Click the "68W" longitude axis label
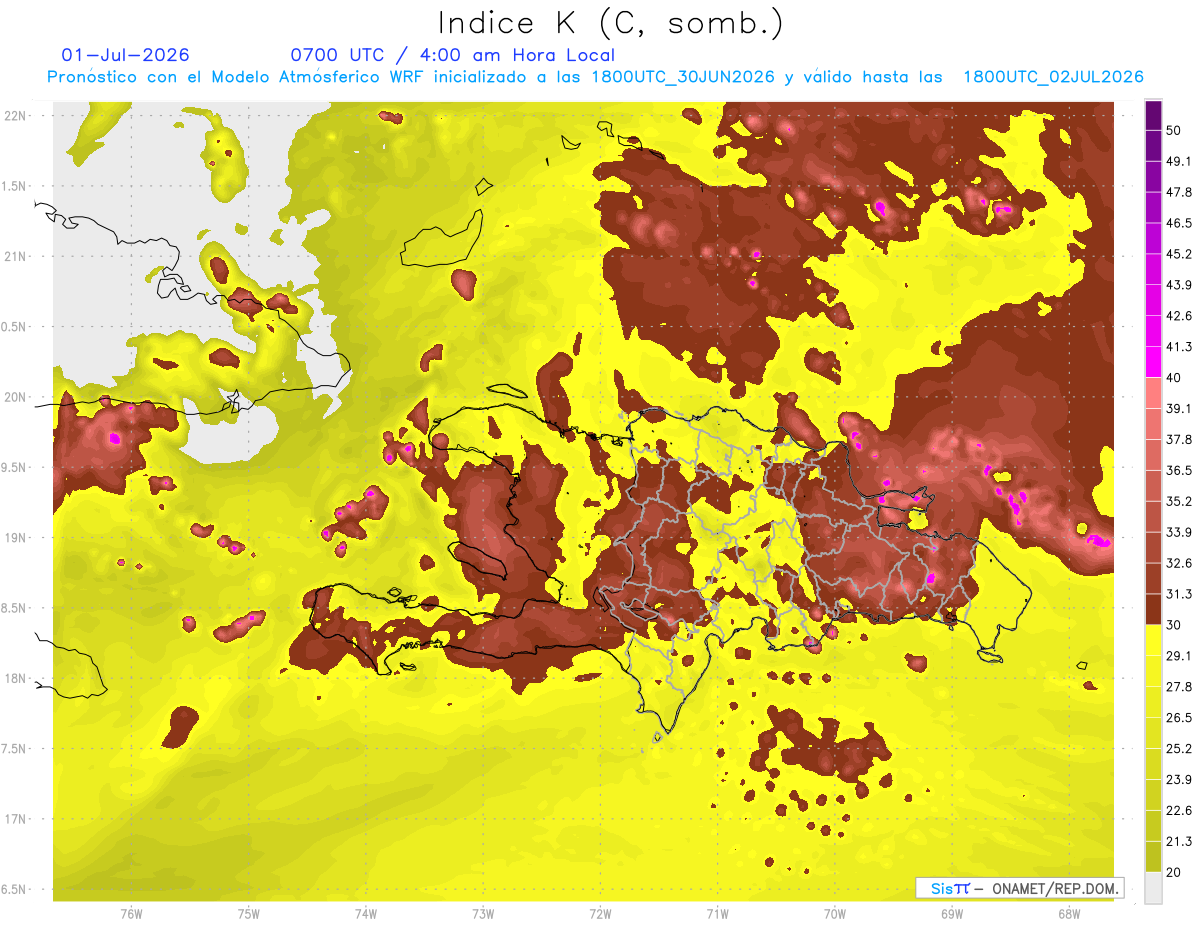The height and width of the screenshot is (927, 1200). 1069,914
